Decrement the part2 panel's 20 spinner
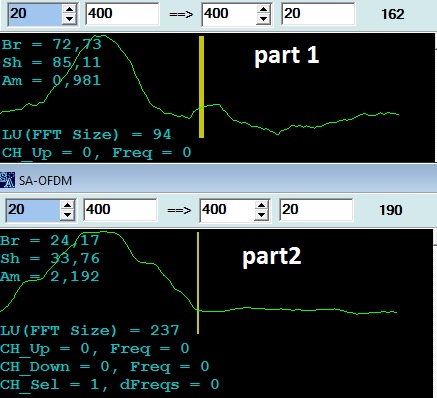437x398 pixels. 67,215
